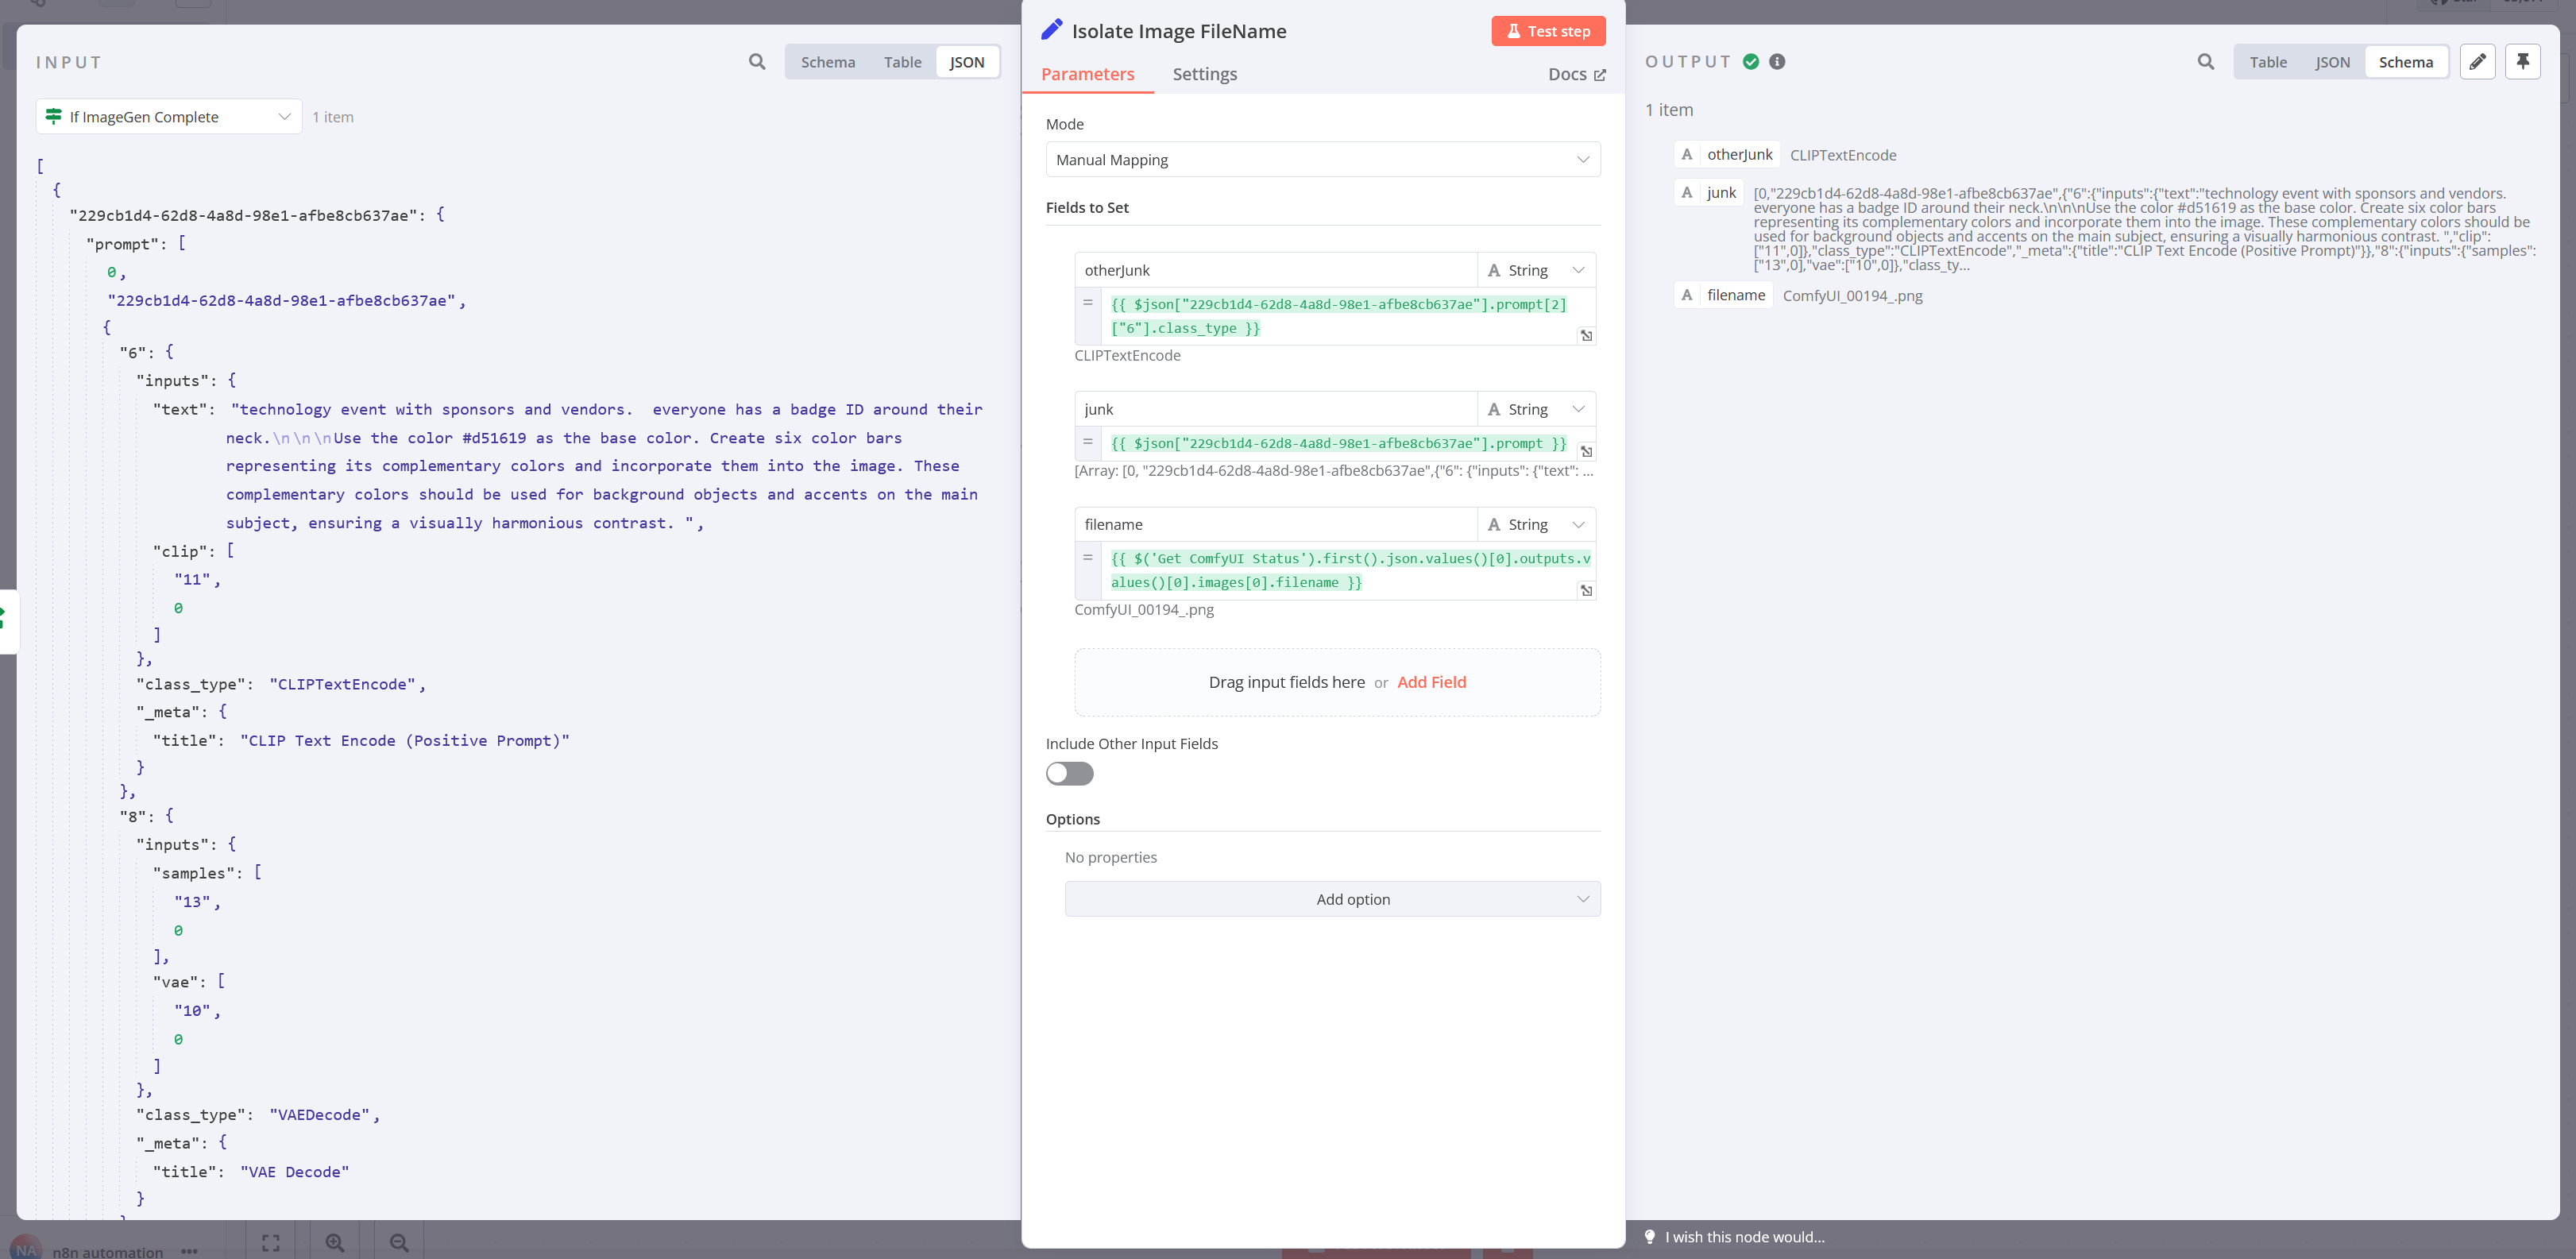Open expression editor for otherJunk field

(x=1586, y=336)
